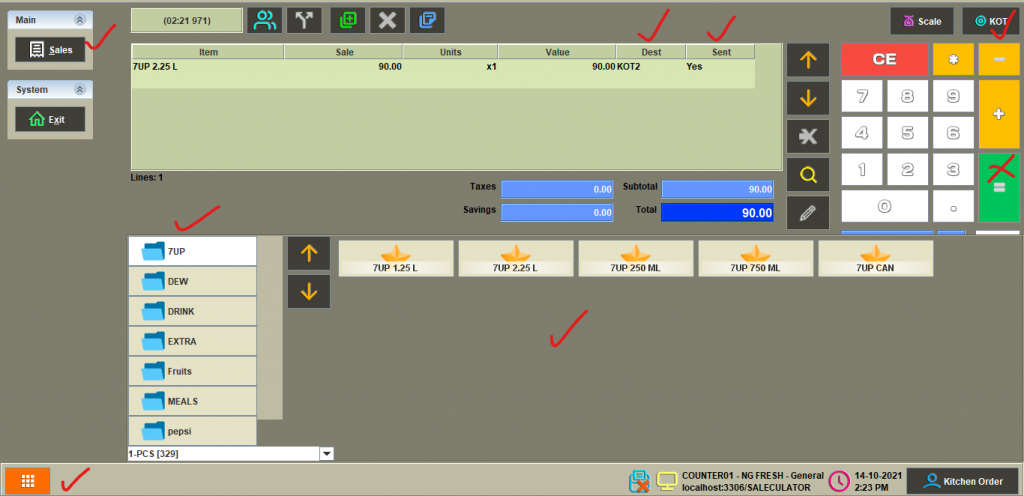The height and width of the screenshot is (496, 1024).
Task: Click the orange grid menu button at bottom left
Action: (x=27, y=481)
